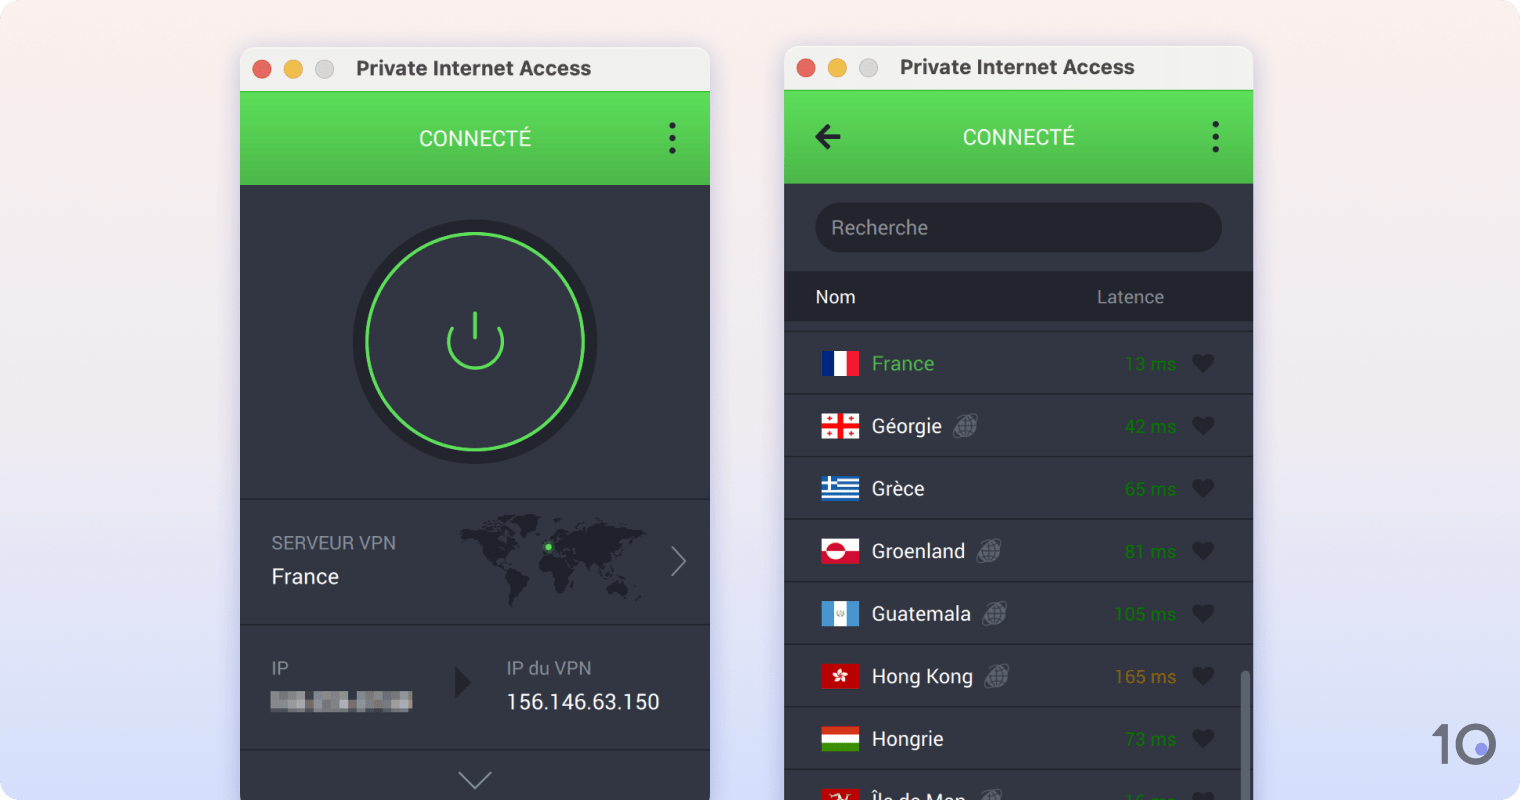This screenshot has width=1520, height=800.
Task: Connect to the Hong Kong server
Action: click(920, 676)
